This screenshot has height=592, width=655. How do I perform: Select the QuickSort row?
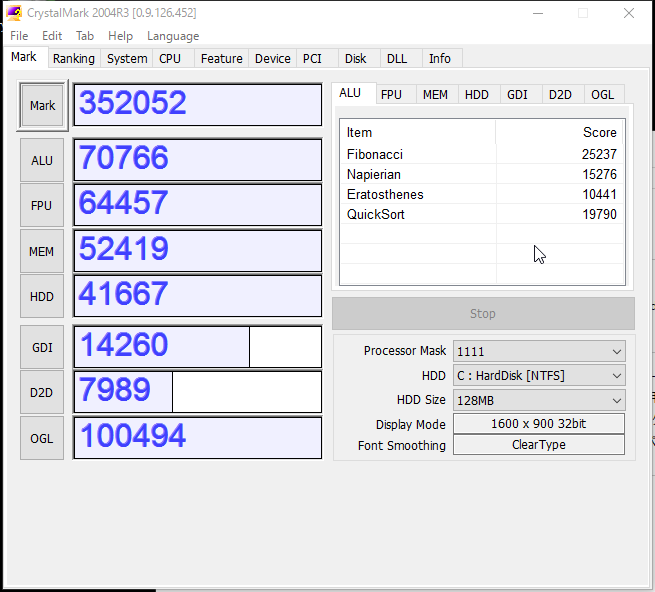(482, 214)
